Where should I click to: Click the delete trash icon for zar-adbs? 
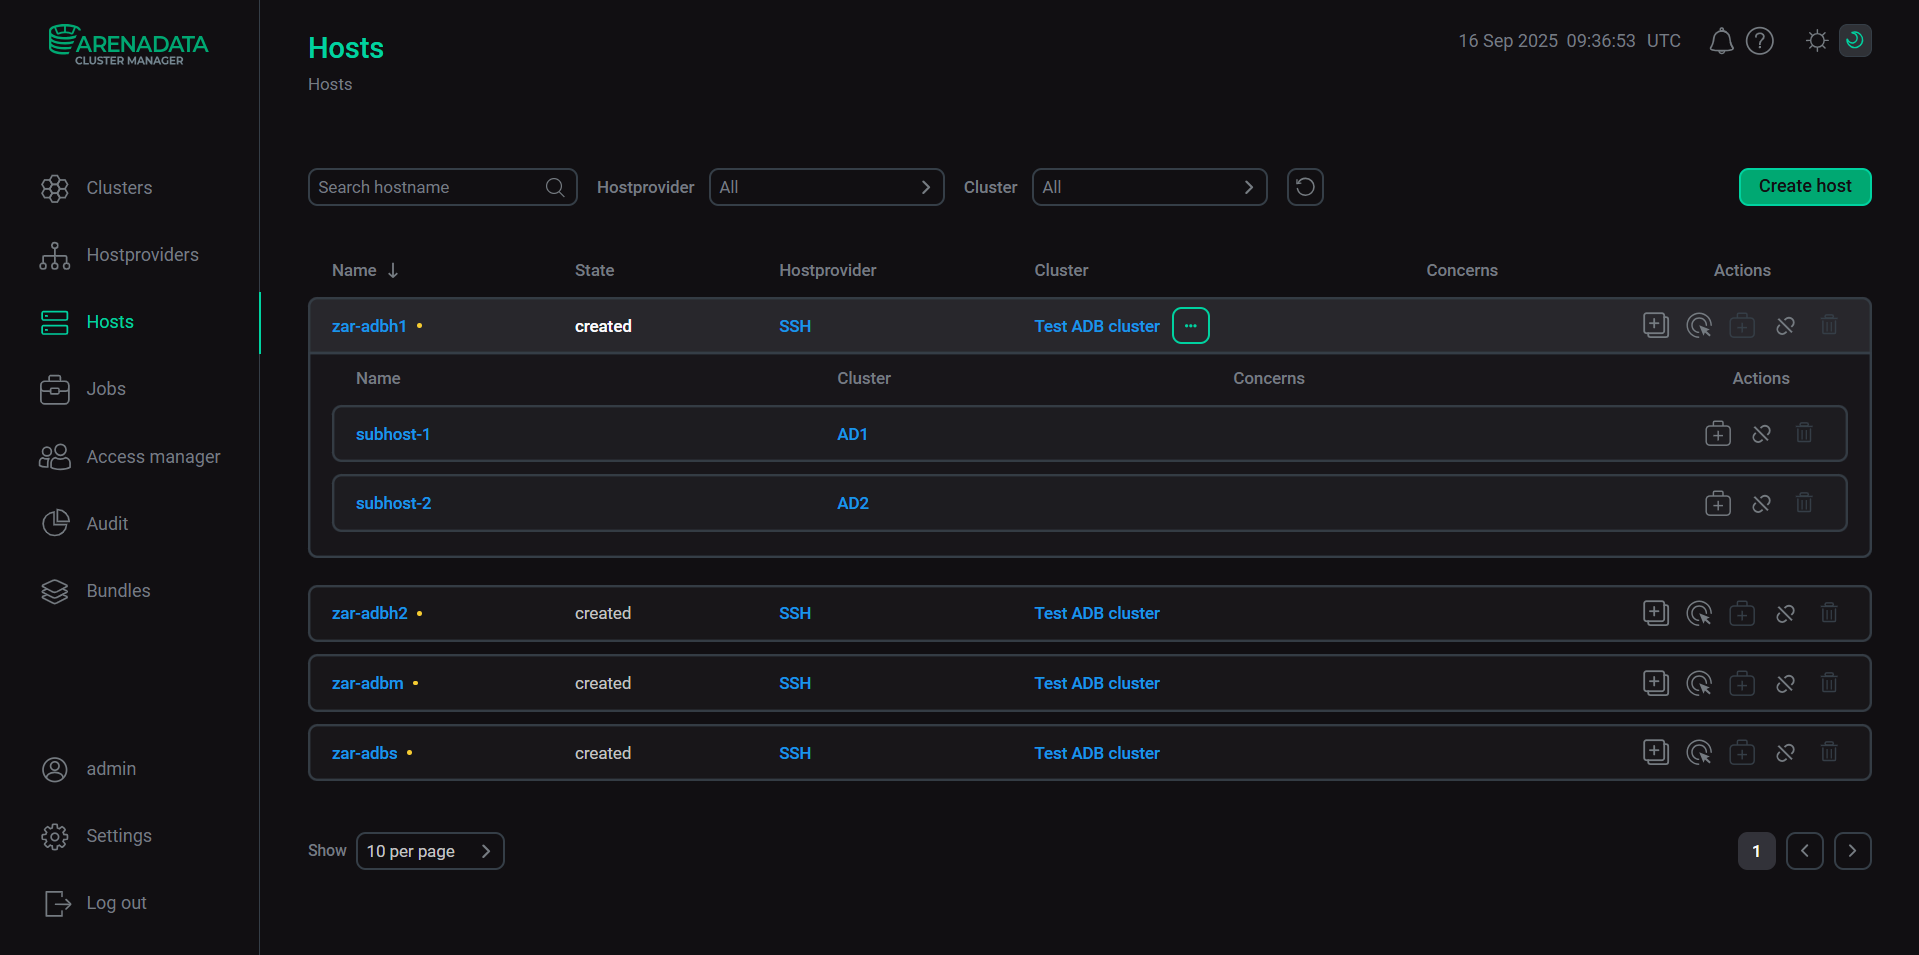coord(1828,752)
